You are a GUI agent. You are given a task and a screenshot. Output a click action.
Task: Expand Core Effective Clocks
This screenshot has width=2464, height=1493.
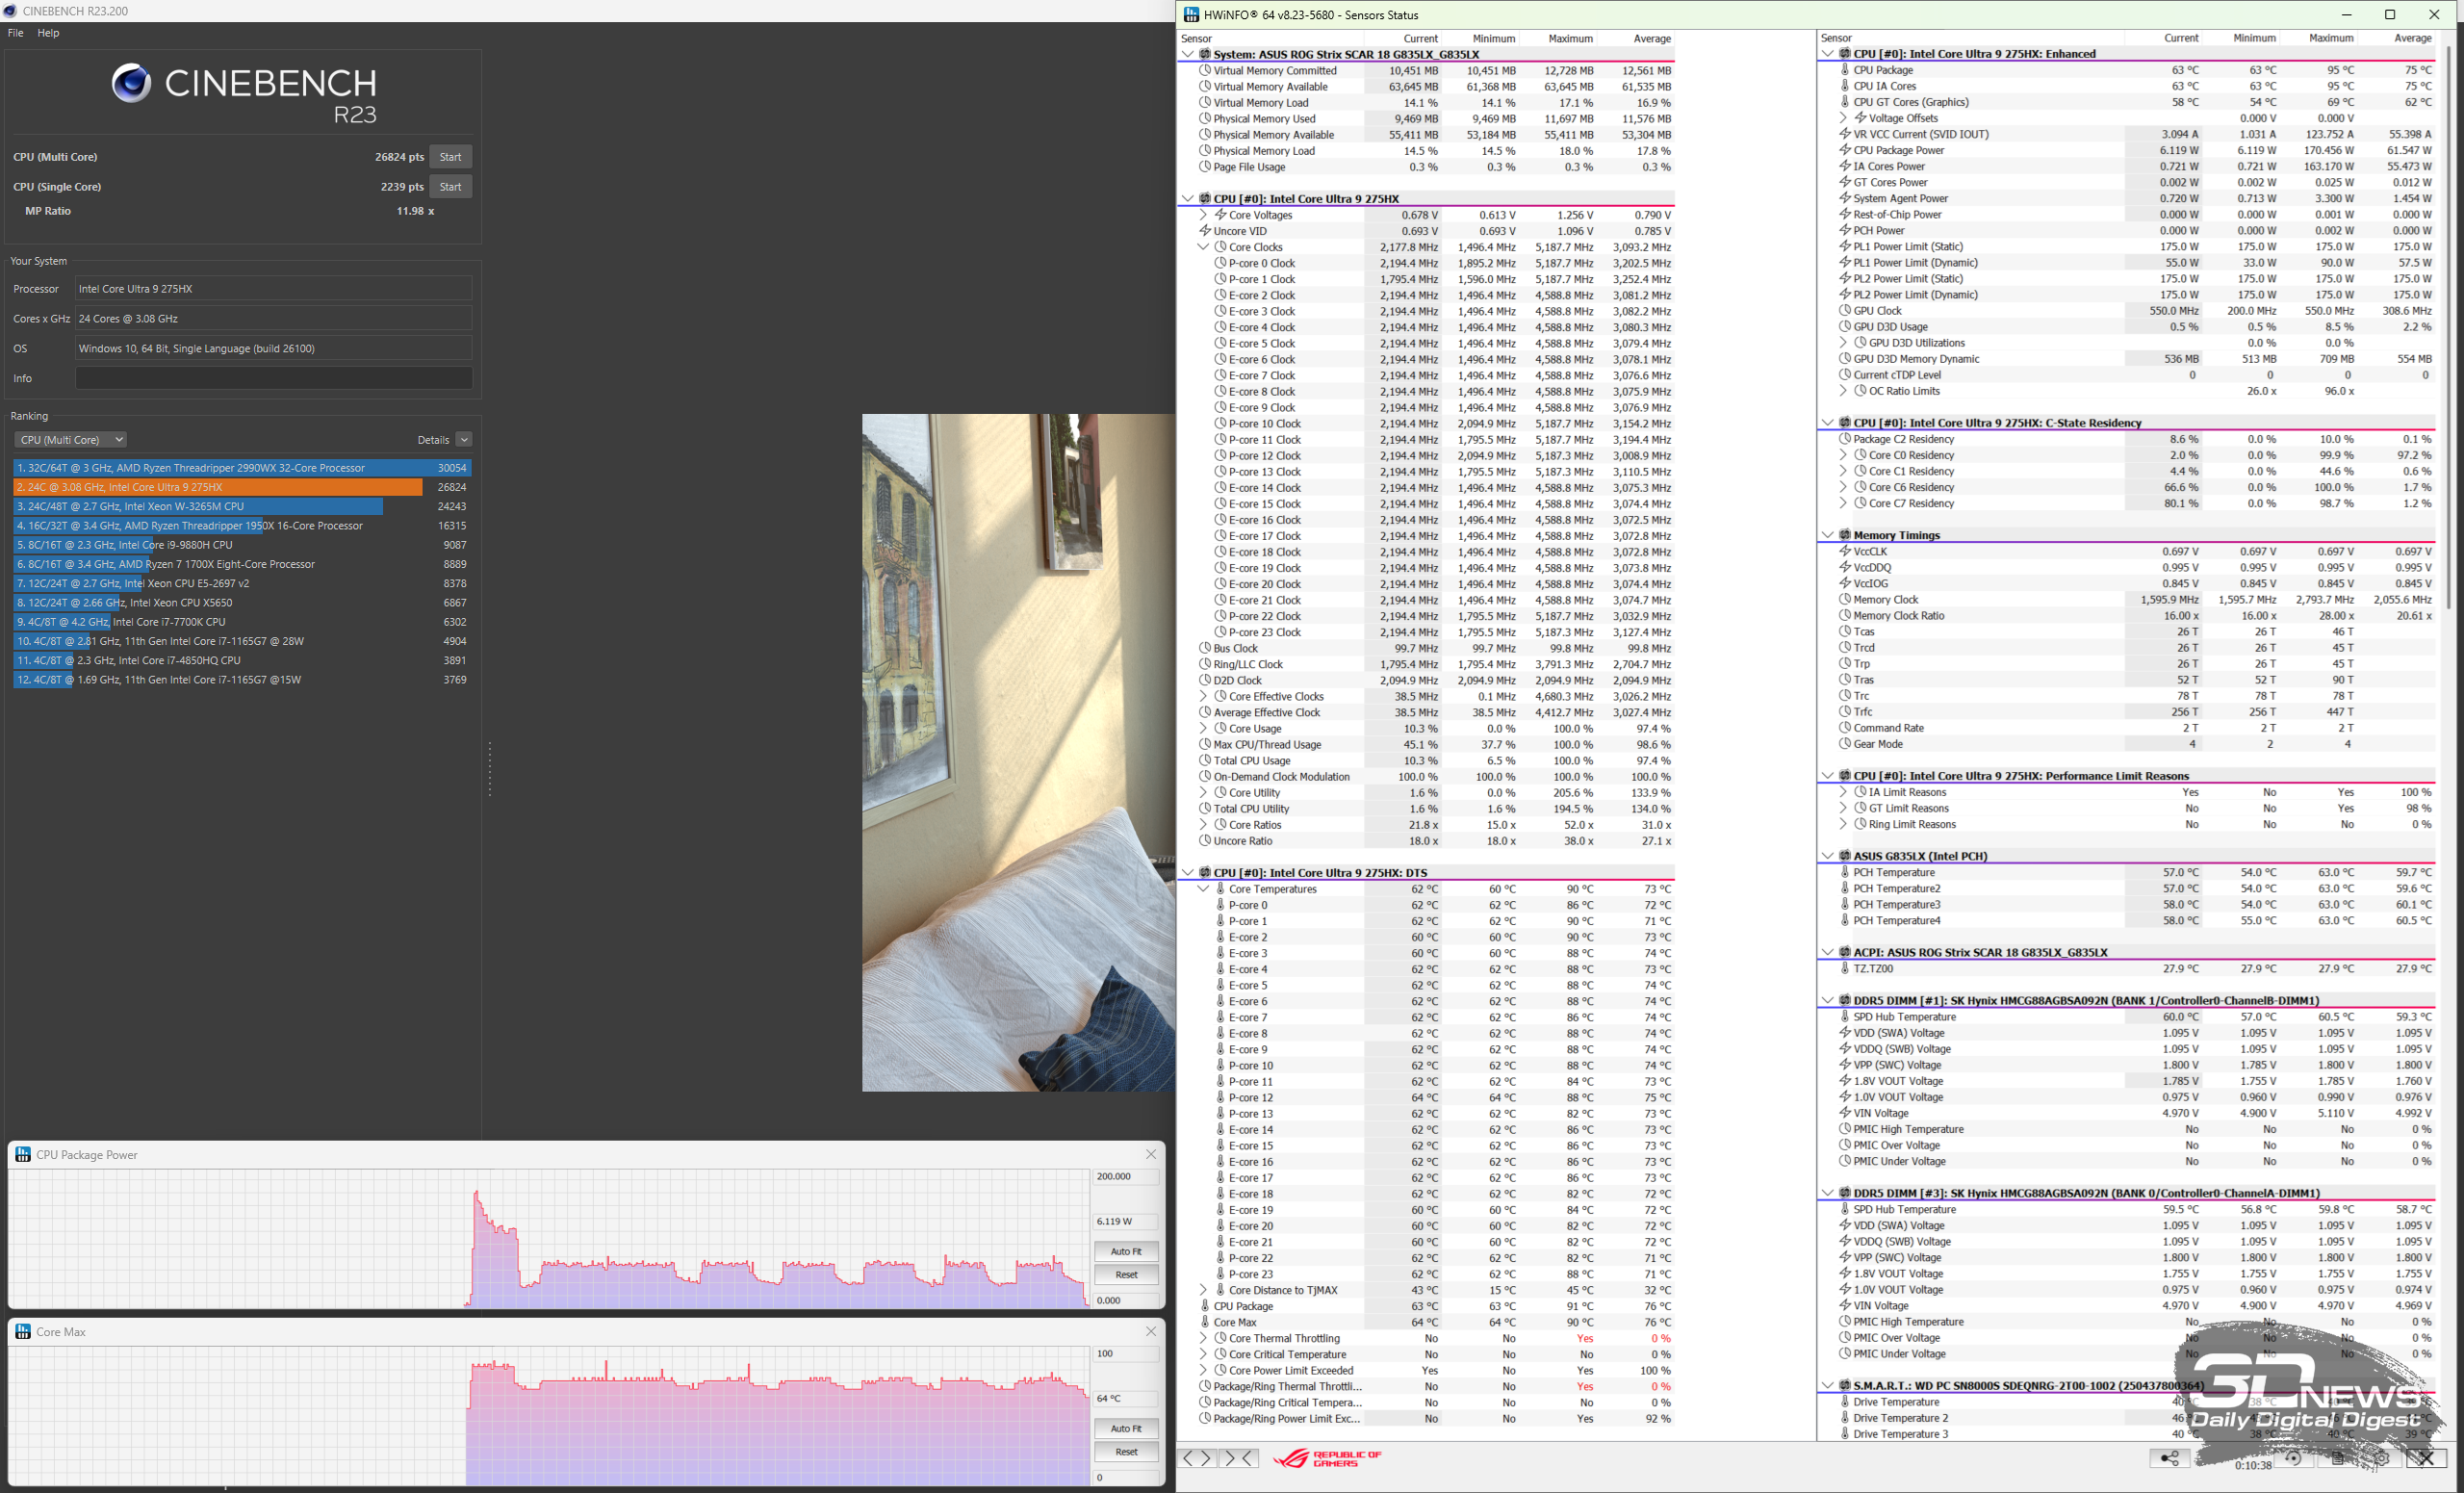[x=1203, y=696]
